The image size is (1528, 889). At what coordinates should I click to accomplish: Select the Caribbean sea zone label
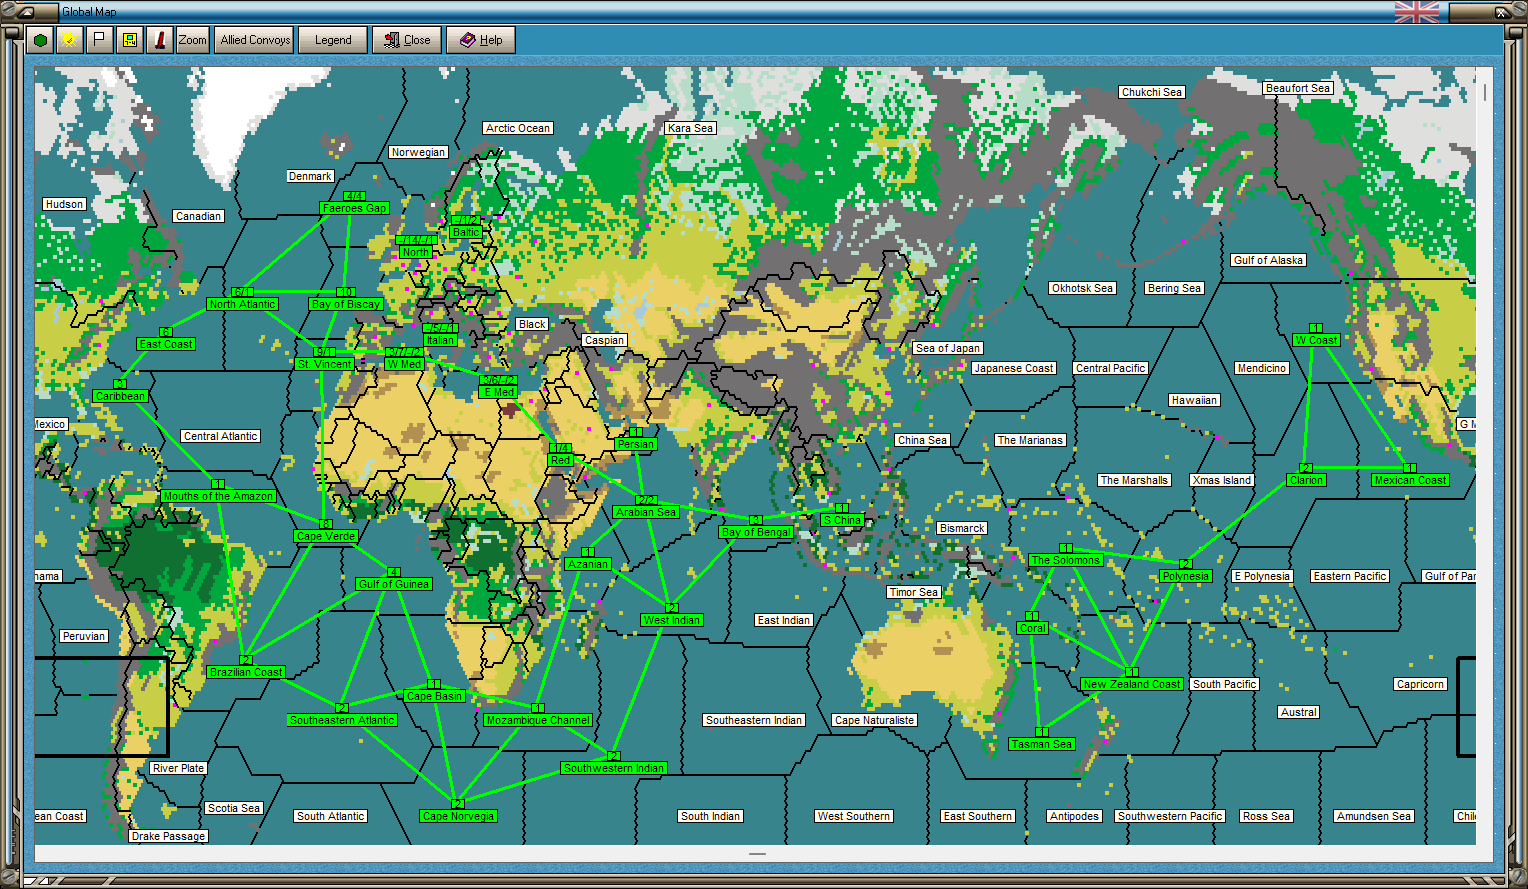coord(120,396)
